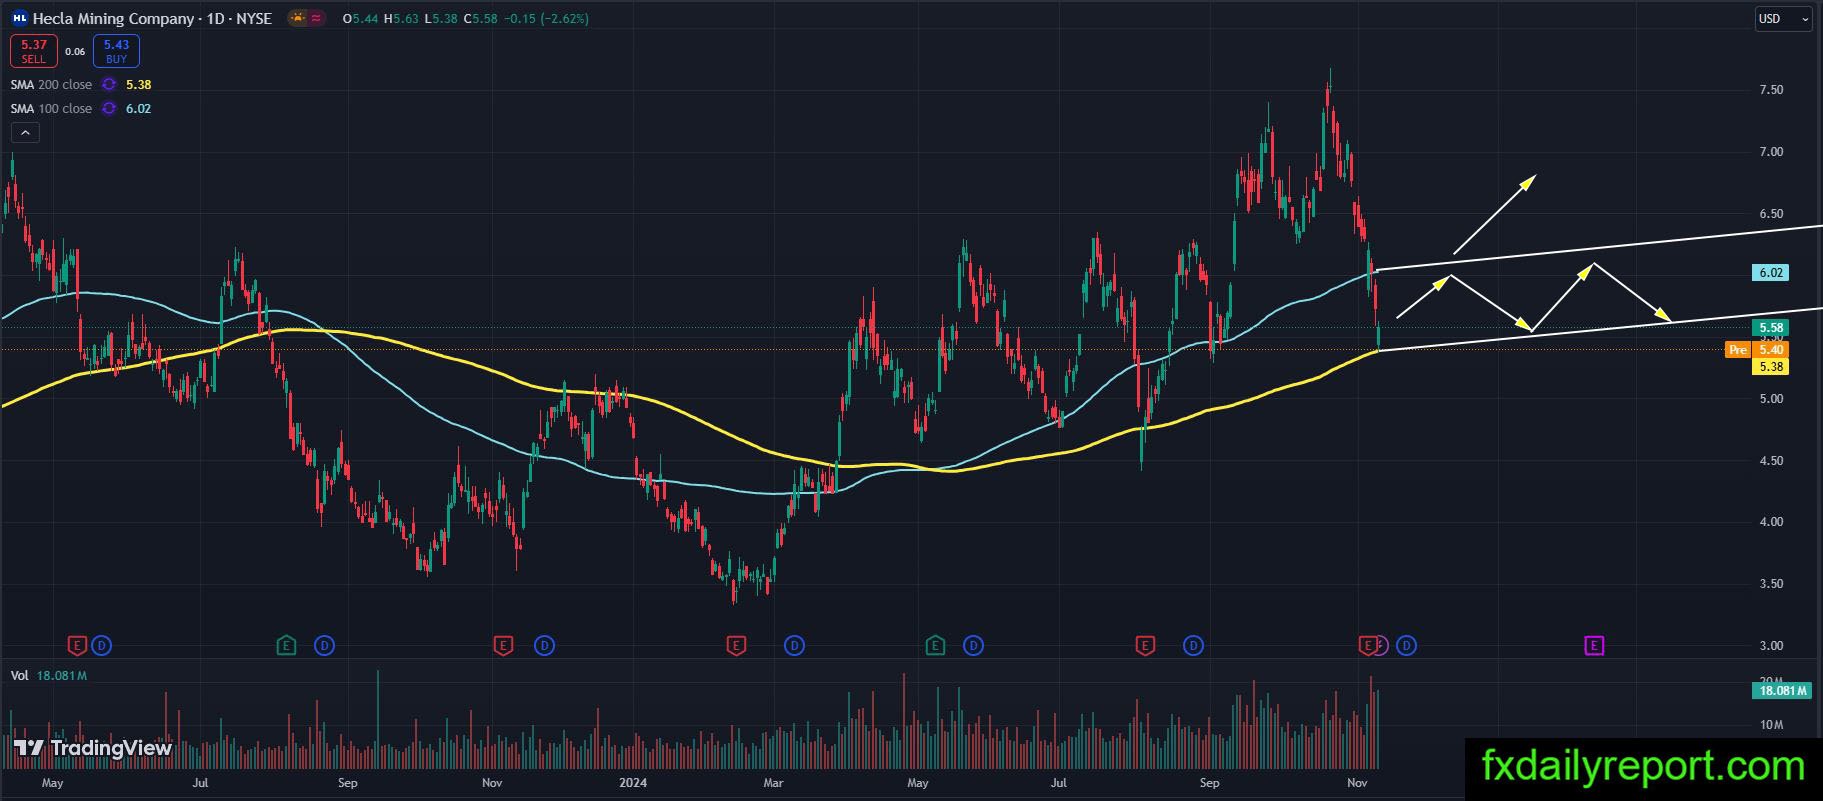Click the Vol 18.081 M legend label
Image resolution: width=1823 pixels, height=801 pixels.
(x=49, y=676)
